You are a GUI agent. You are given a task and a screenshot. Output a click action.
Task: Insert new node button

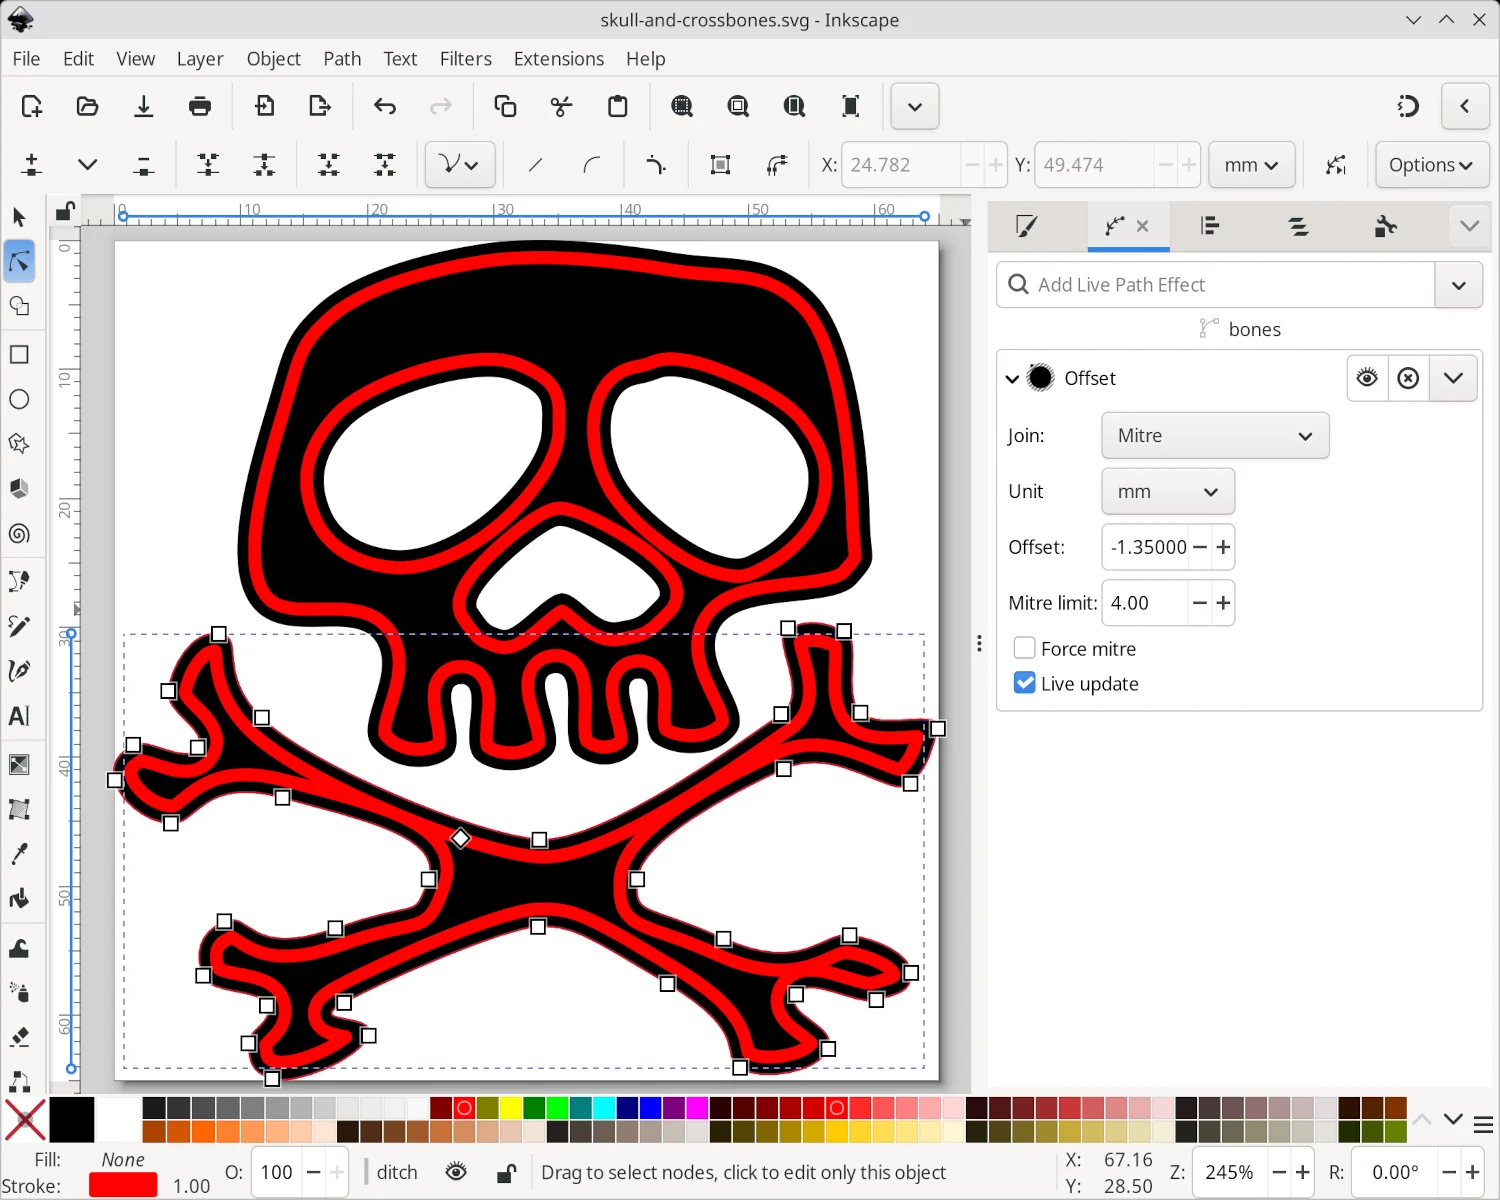(31, 165)
